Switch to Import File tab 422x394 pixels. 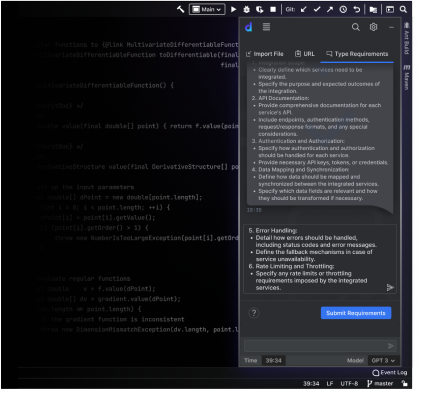pyautogui.click(x=264, y=54)
